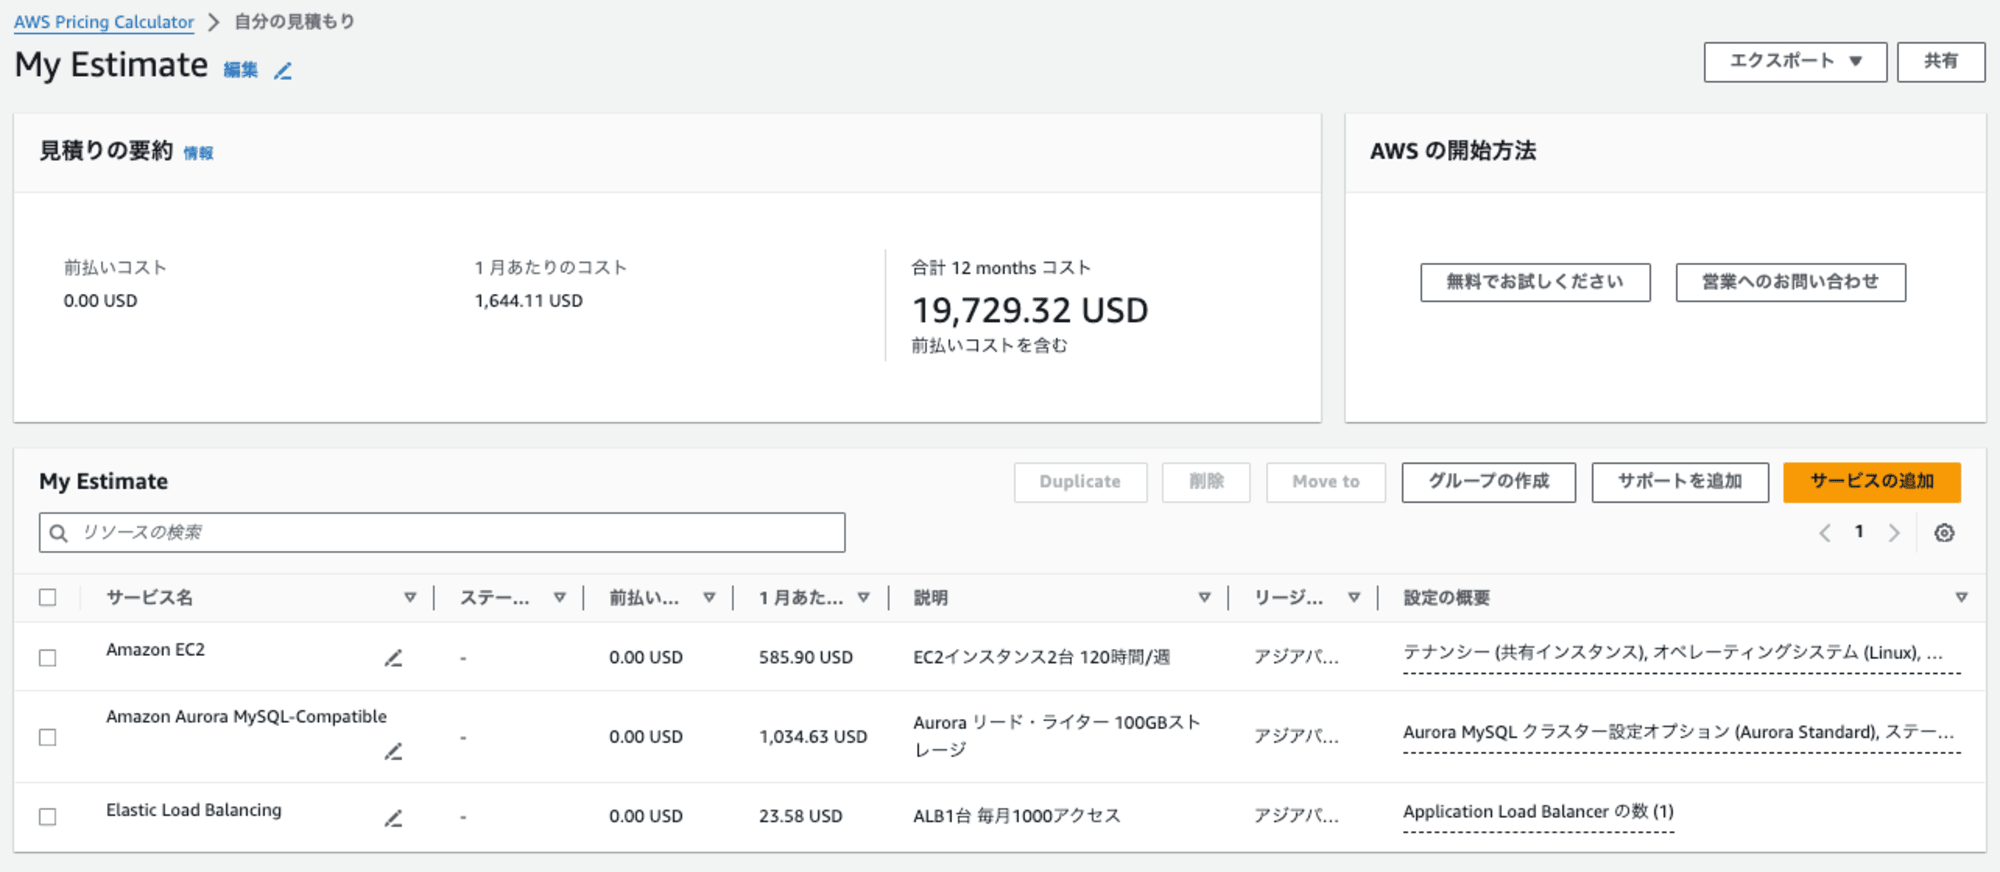The width and height of the screenshot is (2000, 872).
Task: Click the 自分の見積もり breadcrumb text
Action: pos(294,22)
